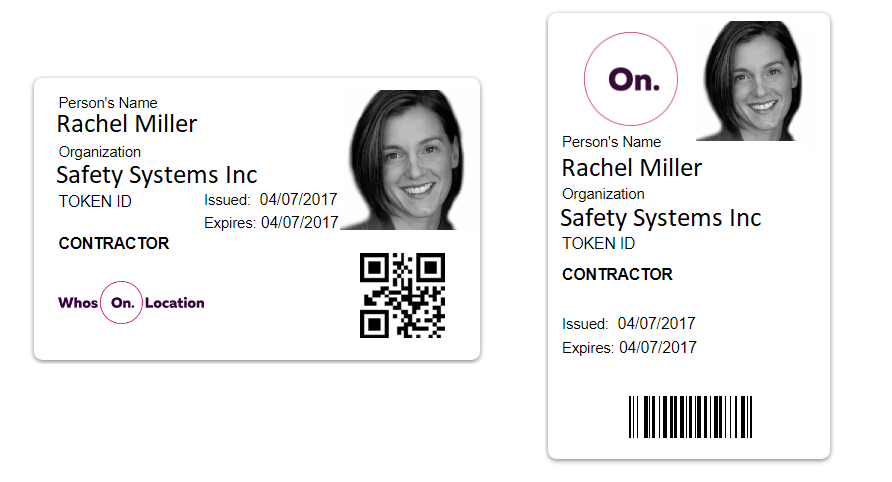892x482 pixels.
Task: Click the Whos text in the logo
Action: click(78, 303)
